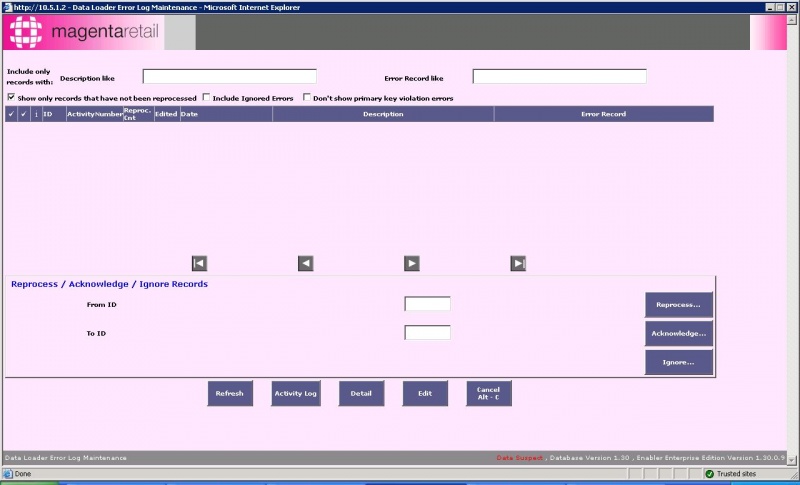Go to the previous page of records

[x=305, y=263]
